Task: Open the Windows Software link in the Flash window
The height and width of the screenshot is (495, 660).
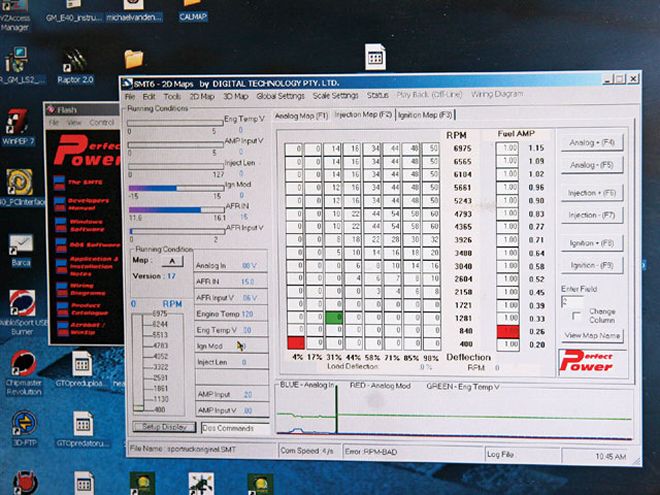Action: 80,226
